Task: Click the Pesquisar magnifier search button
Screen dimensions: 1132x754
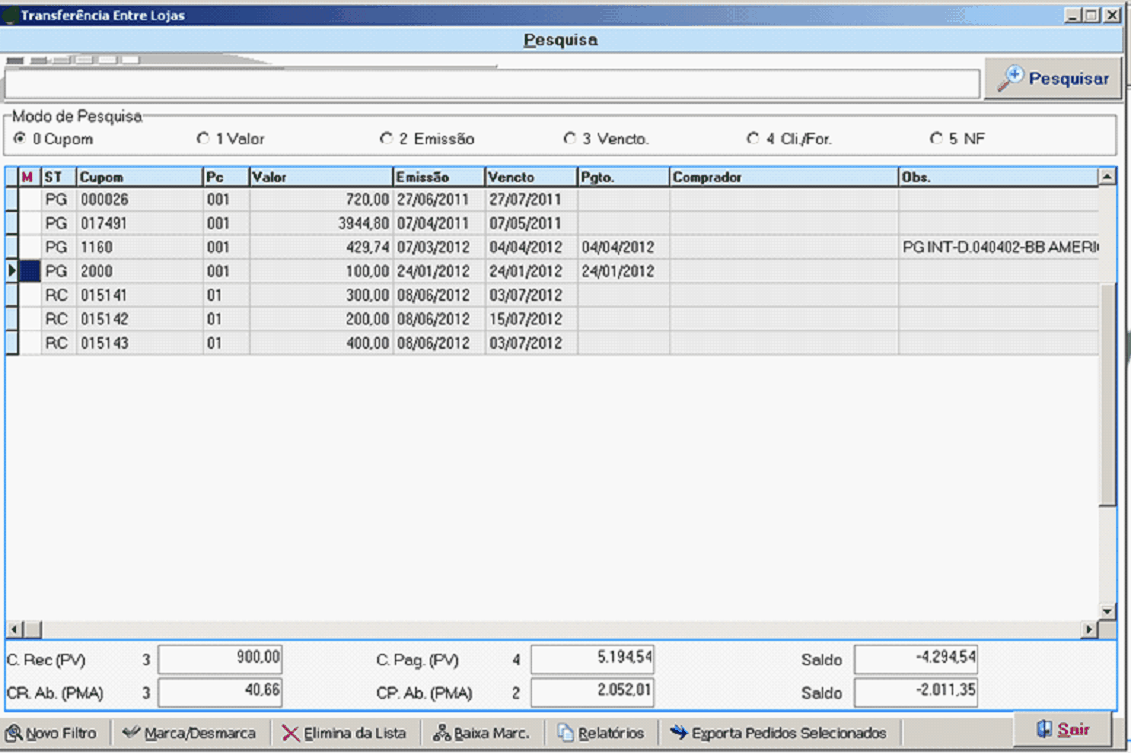Action: [x=1053, y=79]
